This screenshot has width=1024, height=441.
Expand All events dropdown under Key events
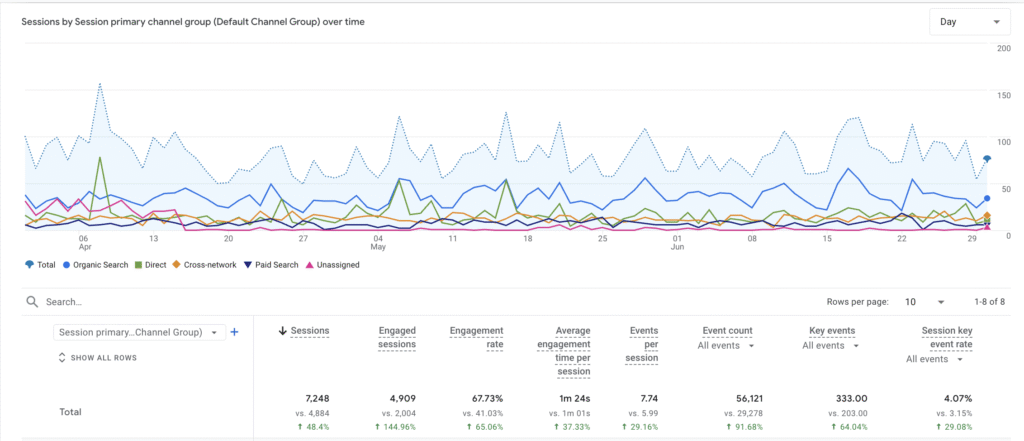point(831,346)
